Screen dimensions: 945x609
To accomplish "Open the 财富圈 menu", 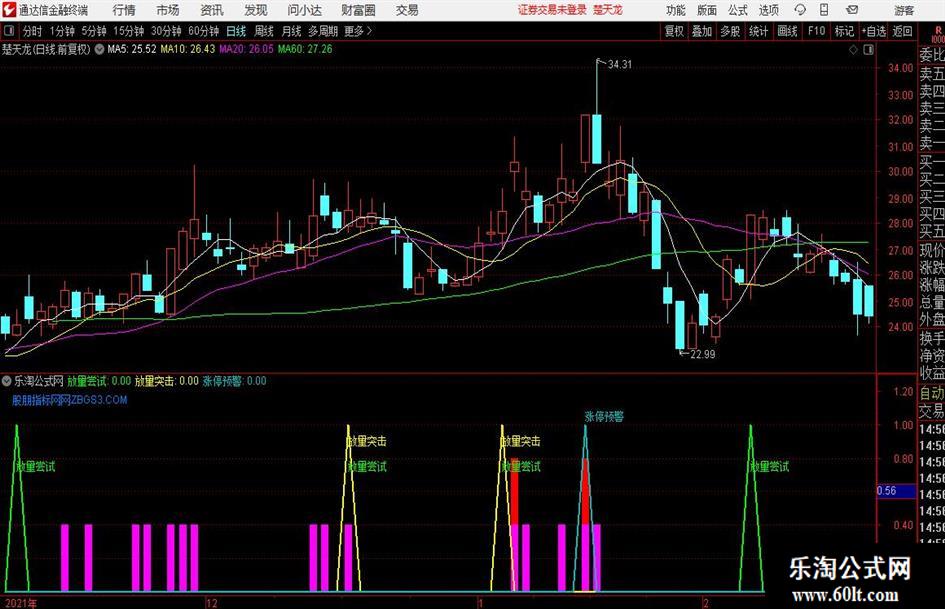I will [358, 10].
